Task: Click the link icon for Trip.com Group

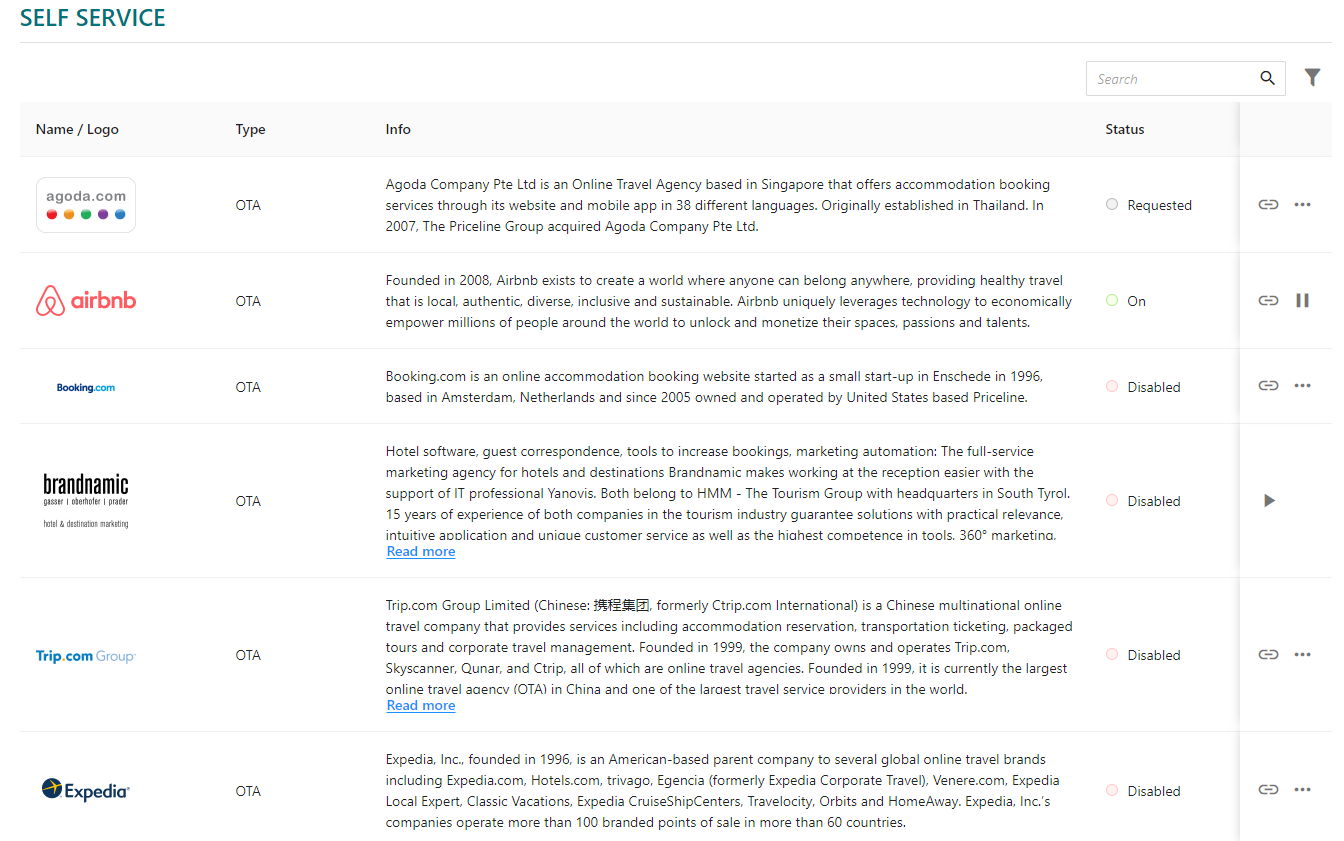Action: tap(1268, 655)
